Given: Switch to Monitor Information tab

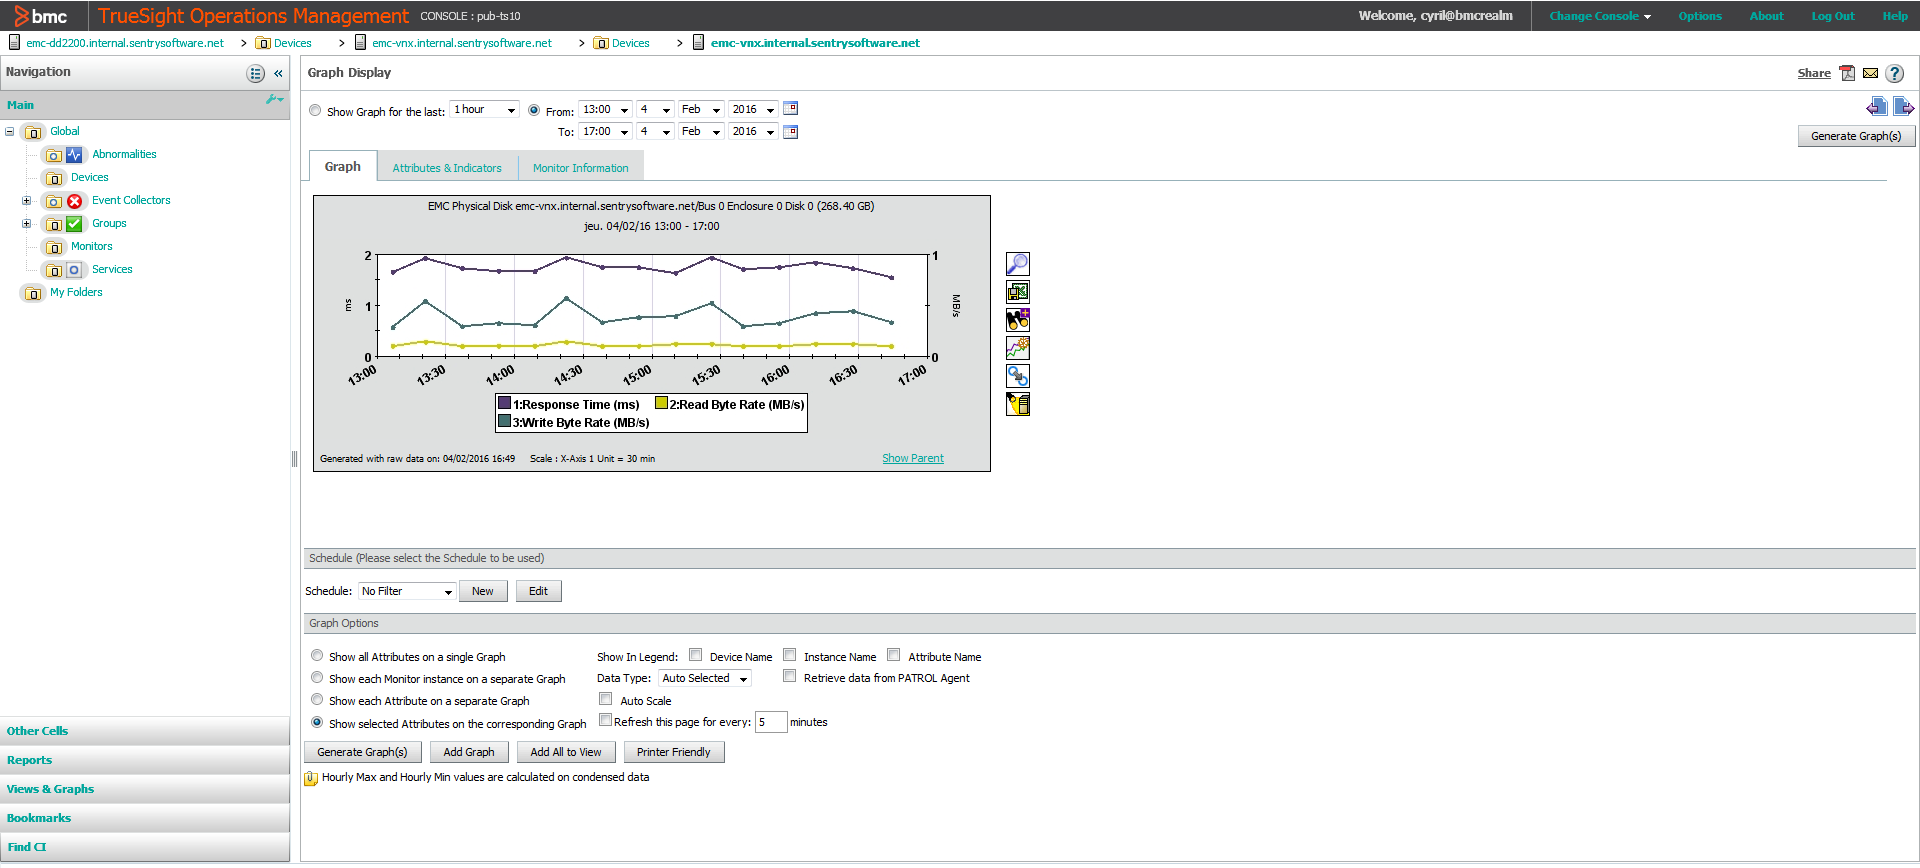Looking at the screenshot, I should tap(580, 168).
